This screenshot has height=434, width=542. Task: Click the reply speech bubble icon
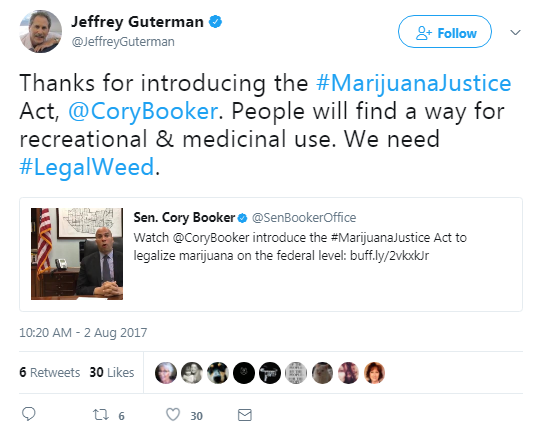tap(29, 414)
